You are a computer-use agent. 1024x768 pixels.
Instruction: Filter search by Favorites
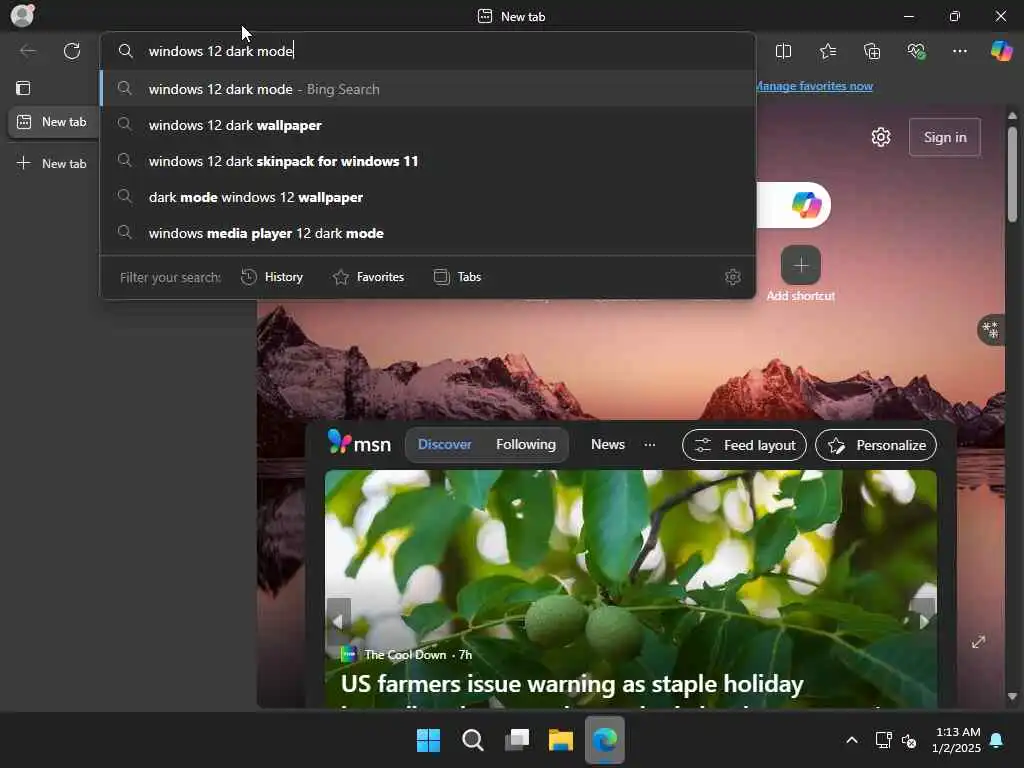pos(368,277)
